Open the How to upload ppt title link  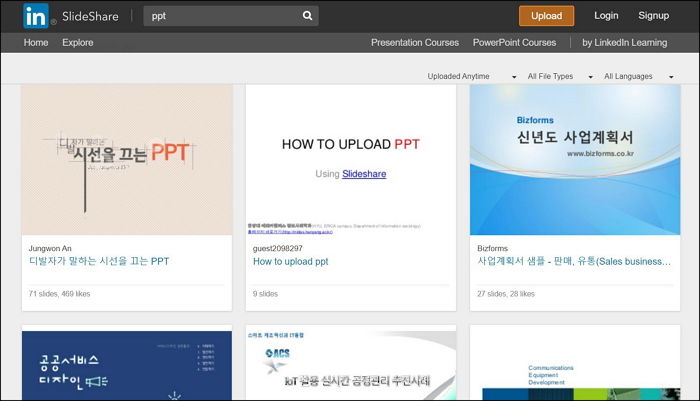(x=291, y=261)
